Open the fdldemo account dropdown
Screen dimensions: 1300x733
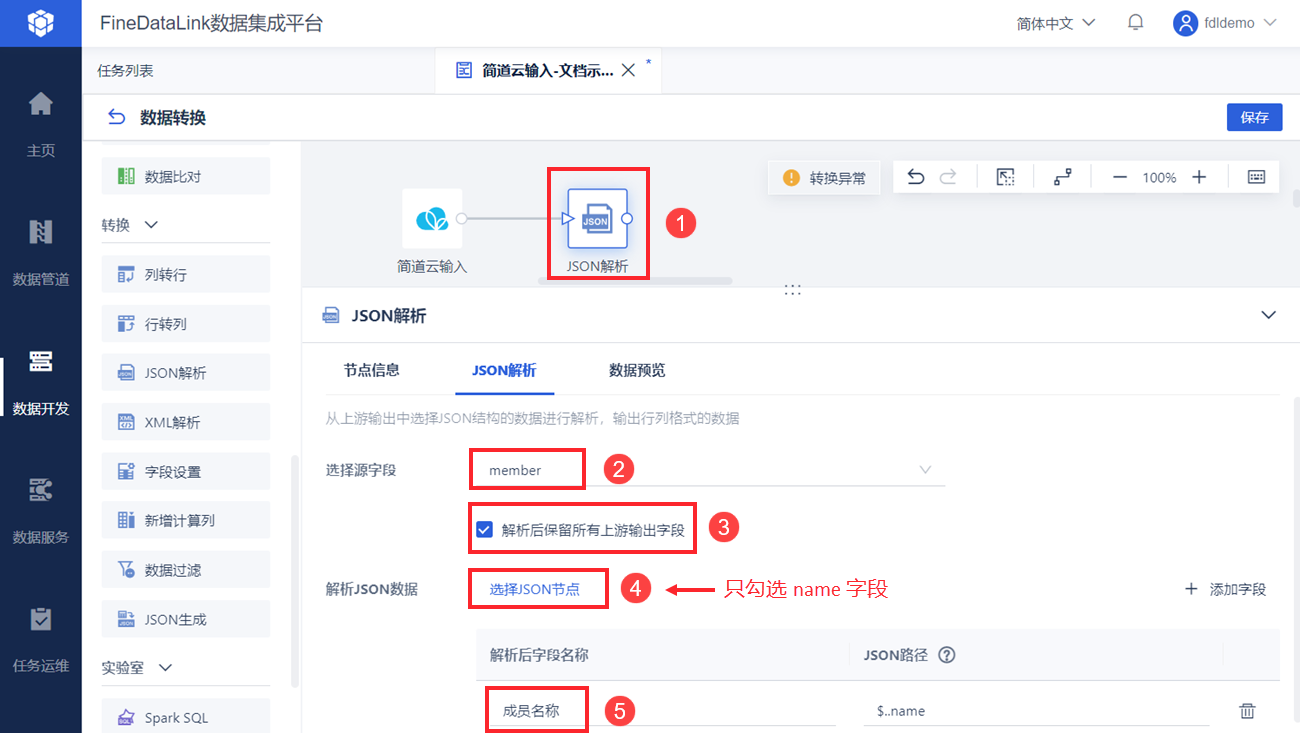point(1241,23)
